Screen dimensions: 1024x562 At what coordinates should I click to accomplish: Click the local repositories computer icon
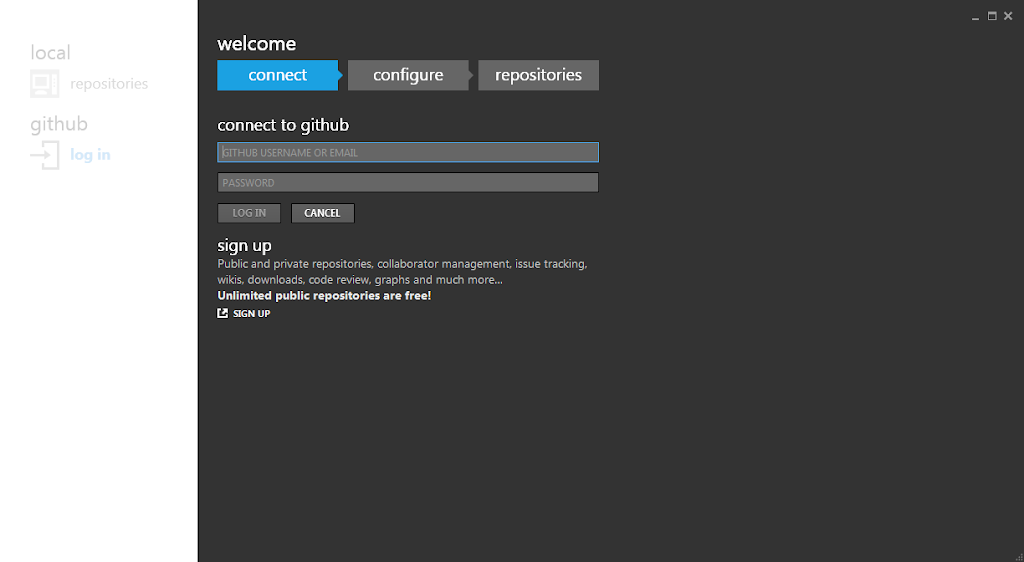tap(44, 84)
